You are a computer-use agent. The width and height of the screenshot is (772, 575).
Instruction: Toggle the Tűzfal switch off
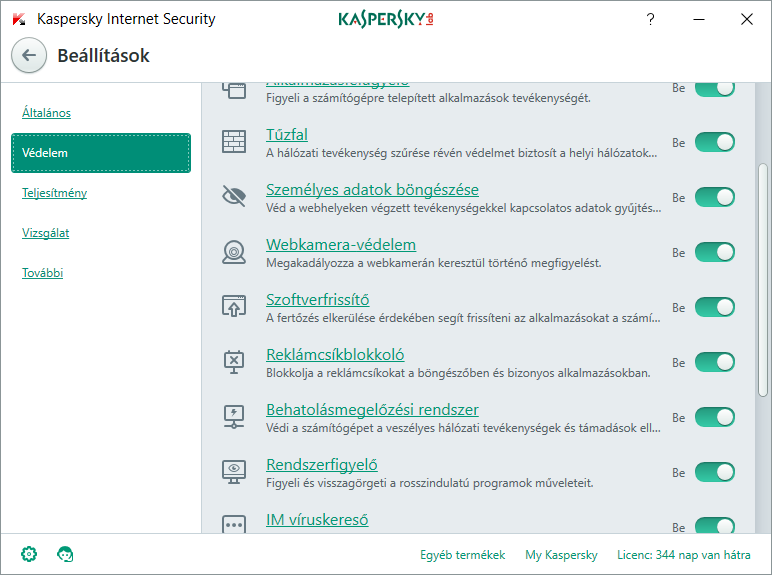714,143
